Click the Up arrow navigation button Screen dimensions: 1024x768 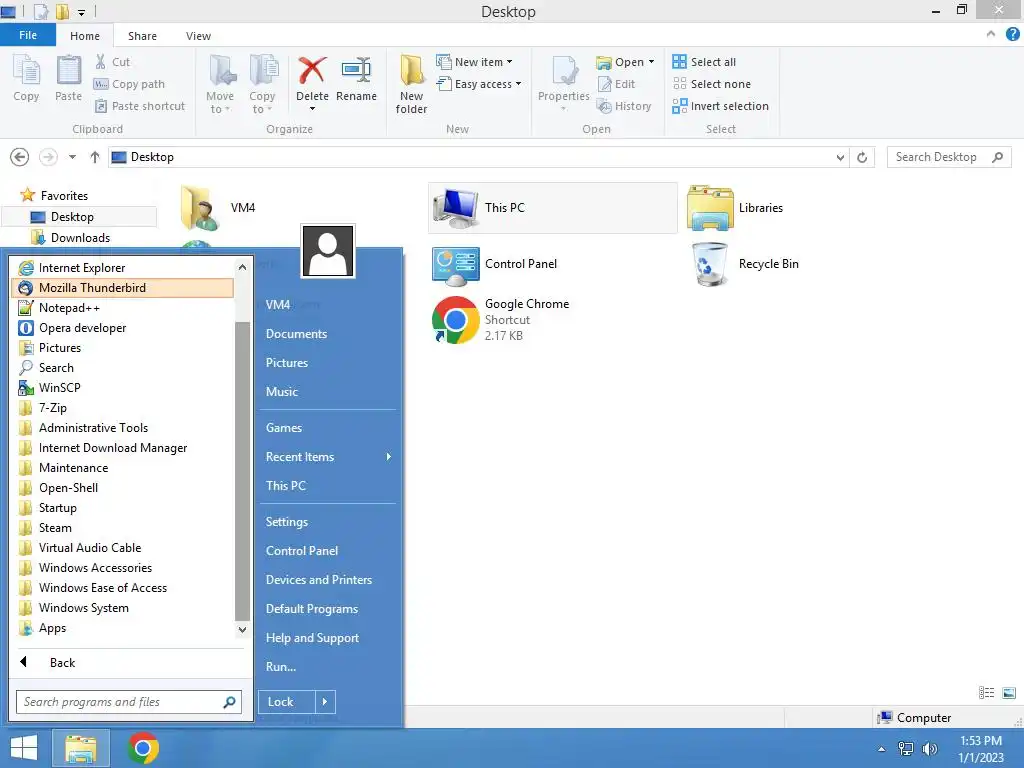[95, 157]
